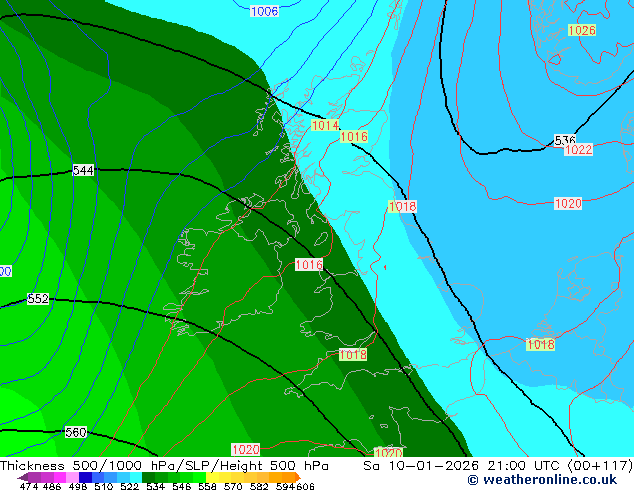Click legend value 534
The image size is (634, 490).
(x=155, y=486)
